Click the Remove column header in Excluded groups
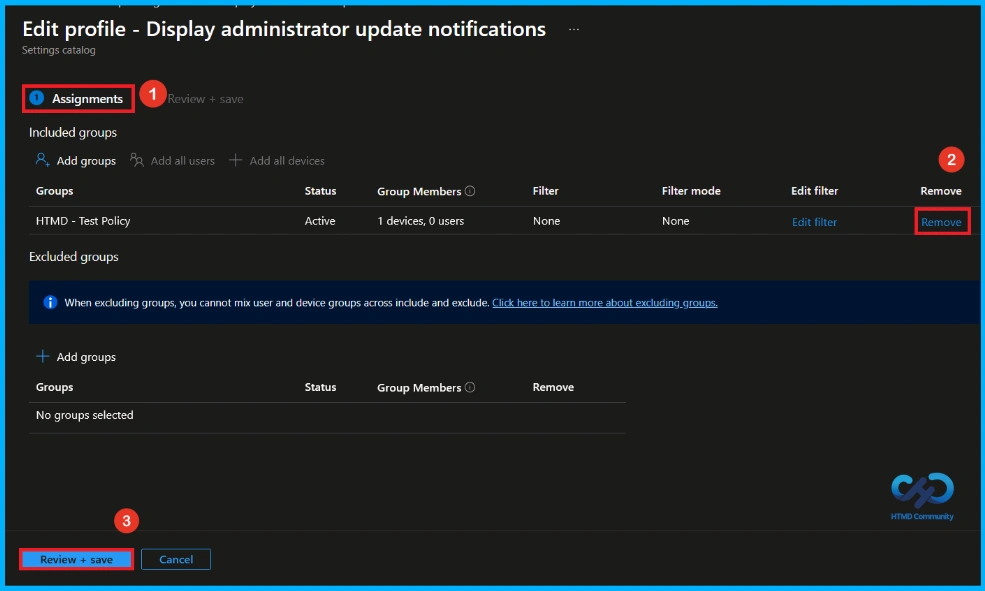985x591 pixels. tap(553, 388)
